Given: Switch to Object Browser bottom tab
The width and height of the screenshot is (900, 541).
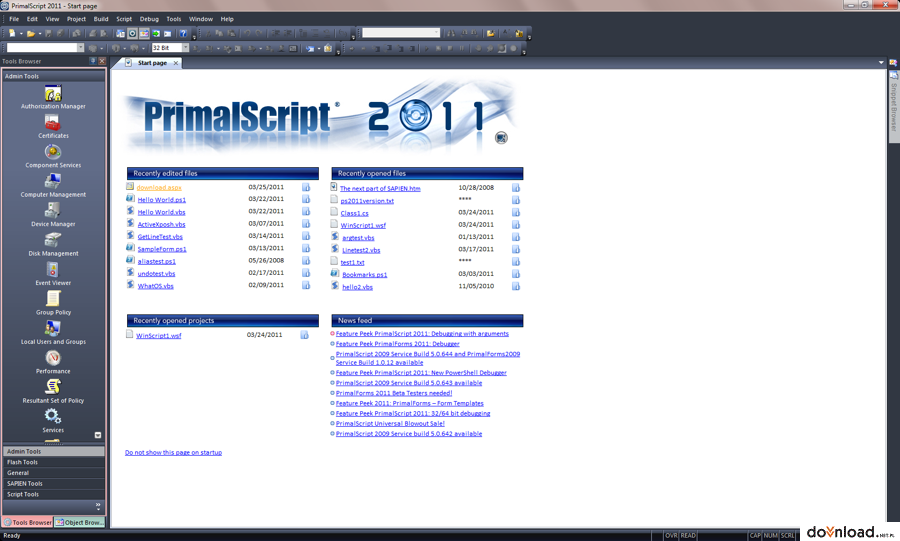Looking at the screenshot, I should 80,523.
